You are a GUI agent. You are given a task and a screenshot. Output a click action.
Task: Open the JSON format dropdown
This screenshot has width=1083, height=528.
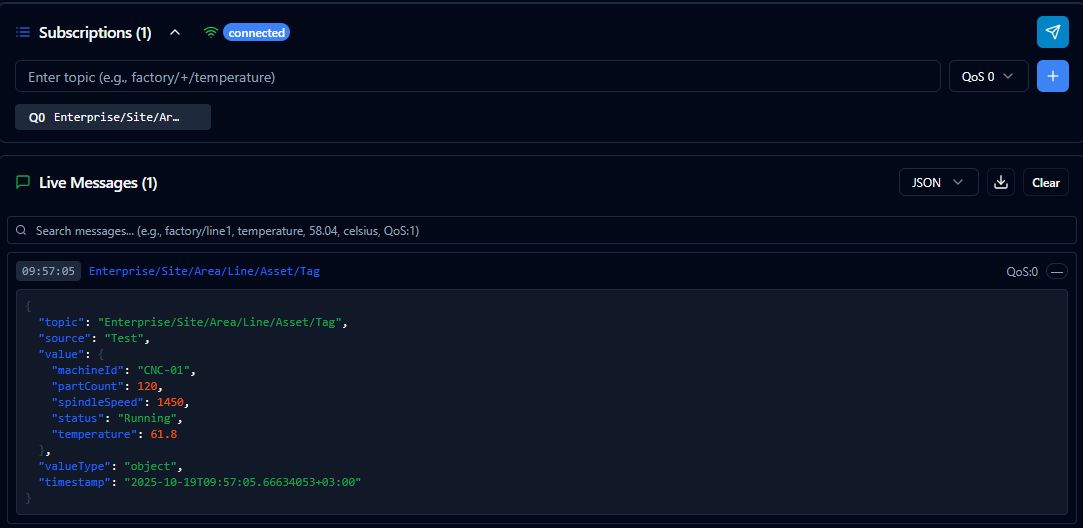(938, 182)
